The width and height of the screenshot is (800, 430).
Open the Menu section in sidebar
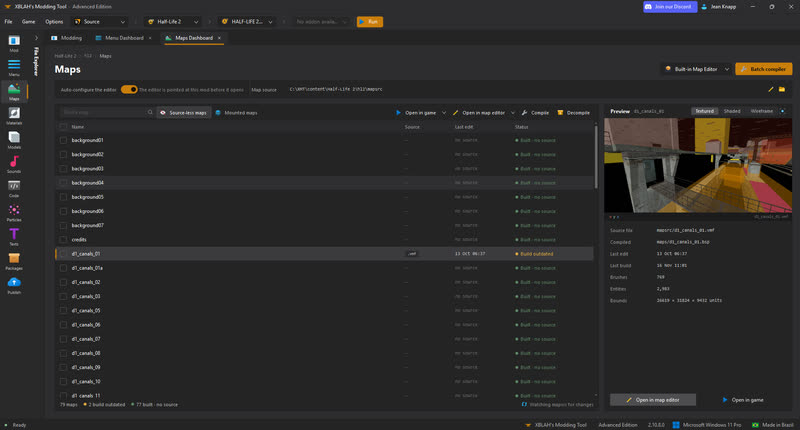[x=14, y=67]
